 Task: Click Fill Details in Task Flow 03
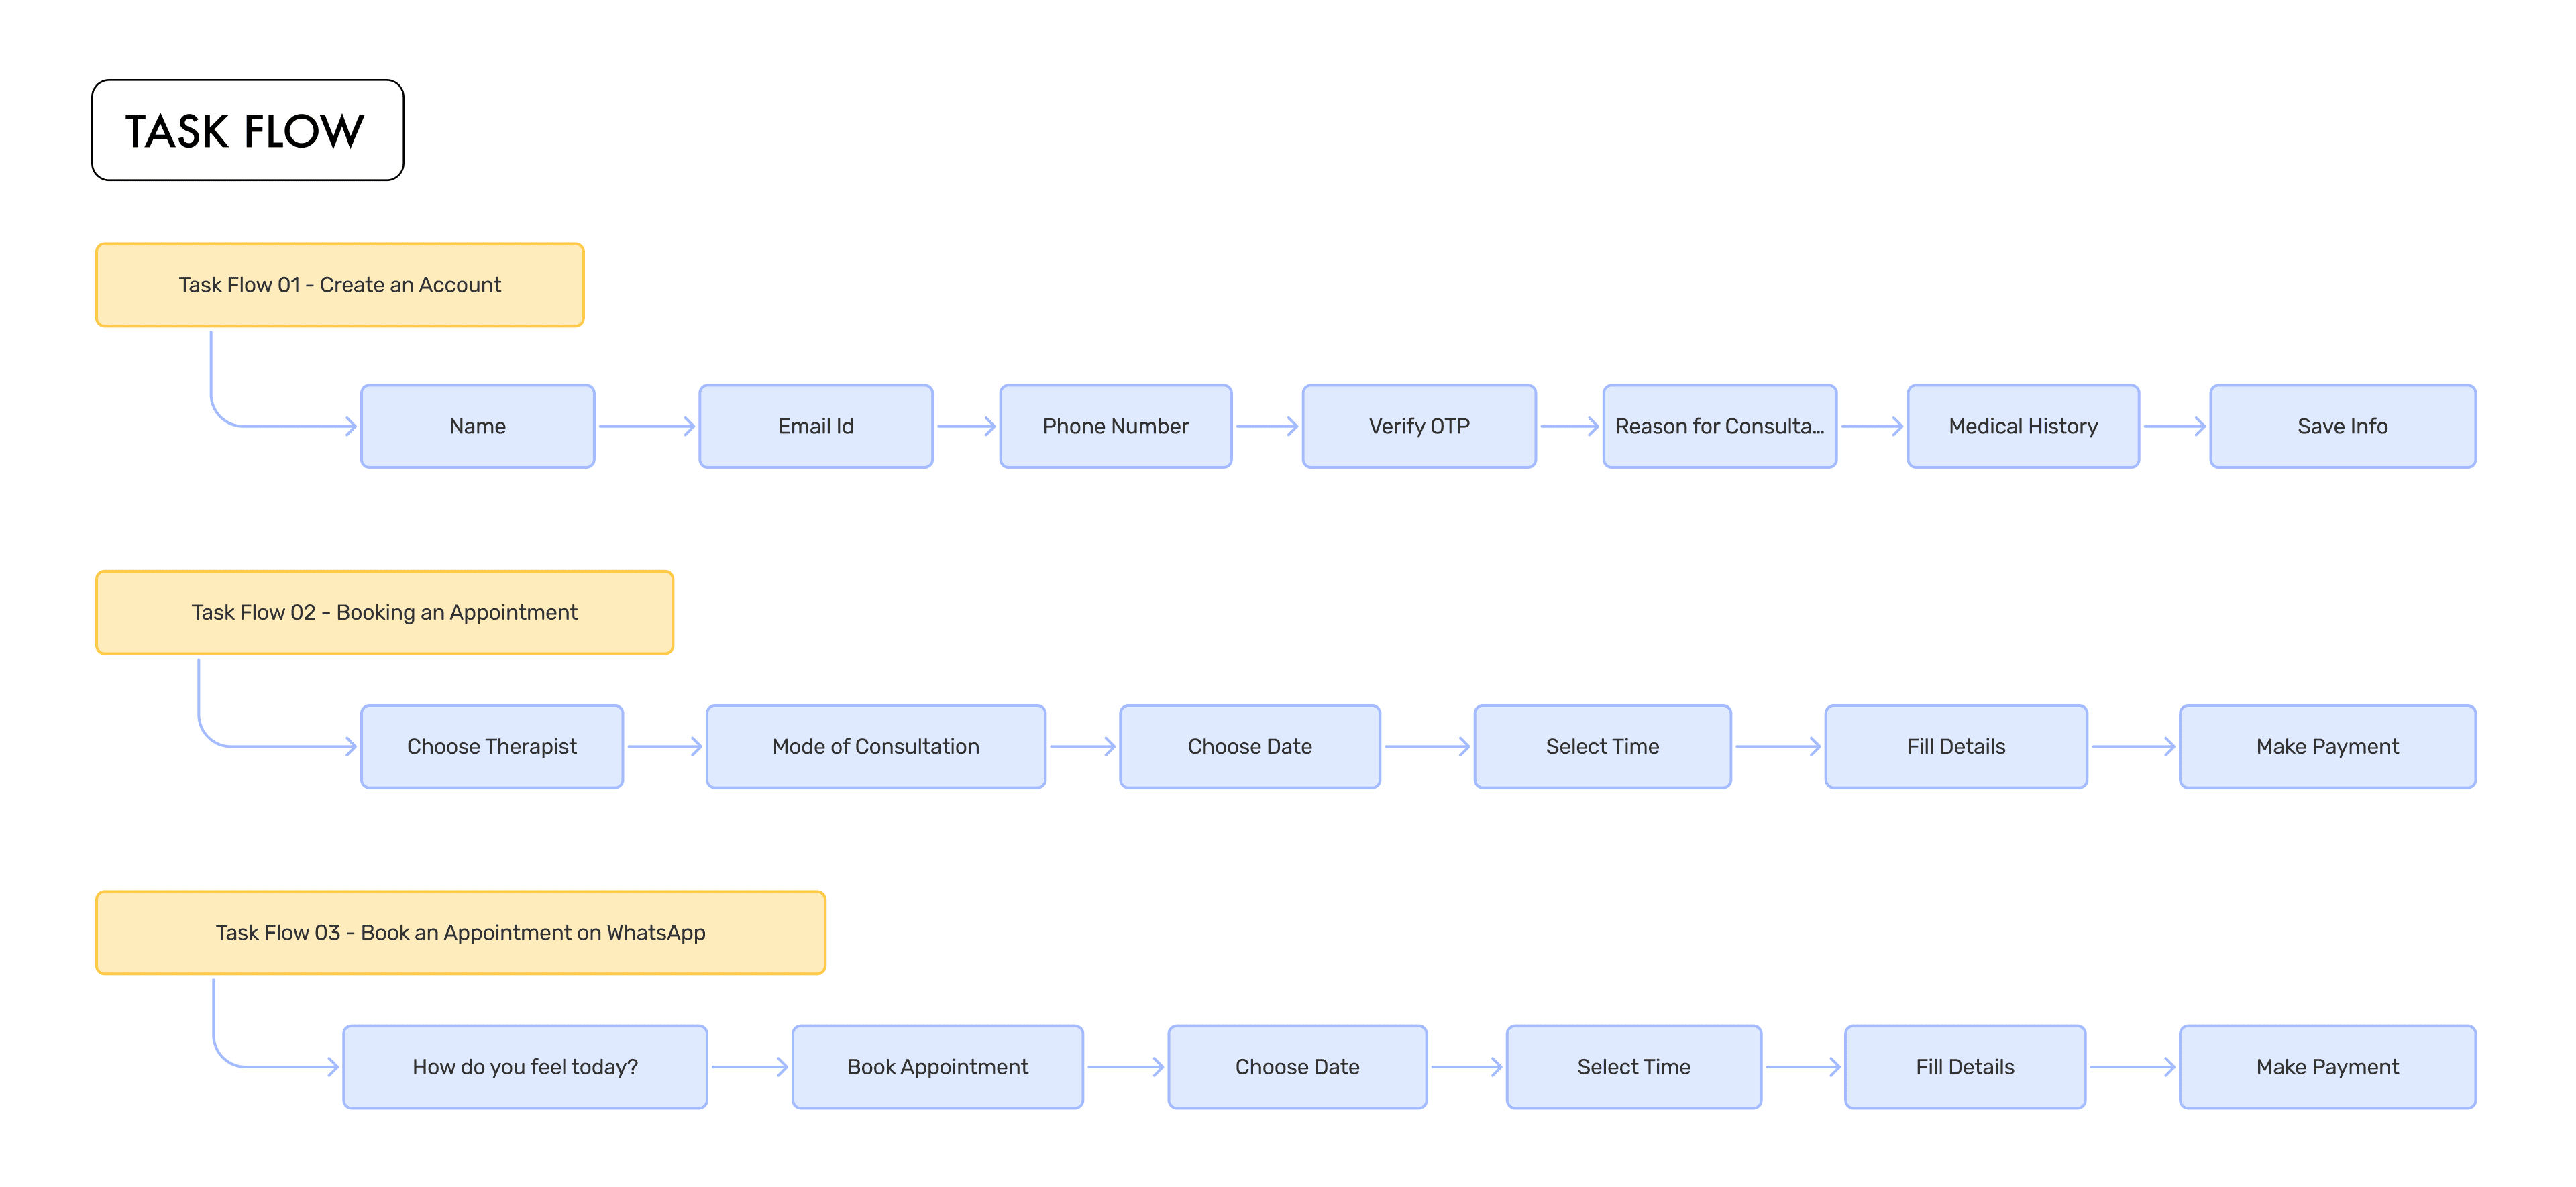pos(1964,1066)
